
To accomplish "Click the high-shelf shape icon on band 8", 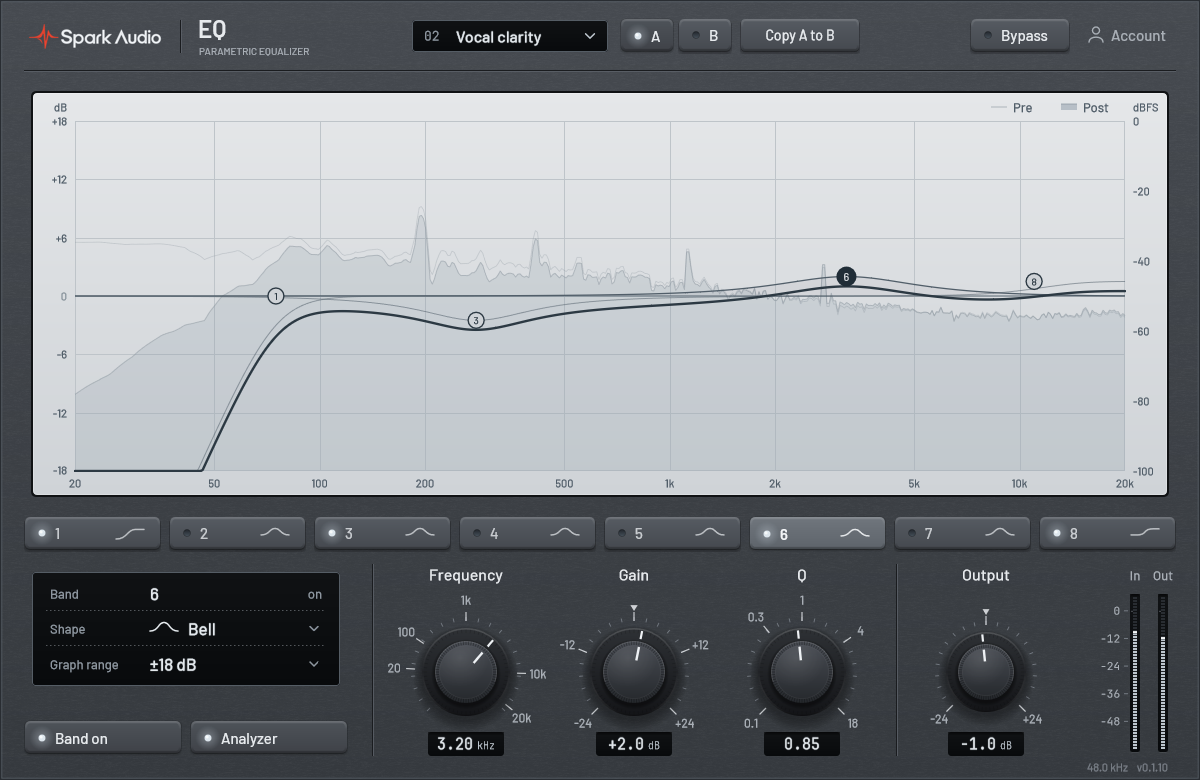I will point(1146,534).
